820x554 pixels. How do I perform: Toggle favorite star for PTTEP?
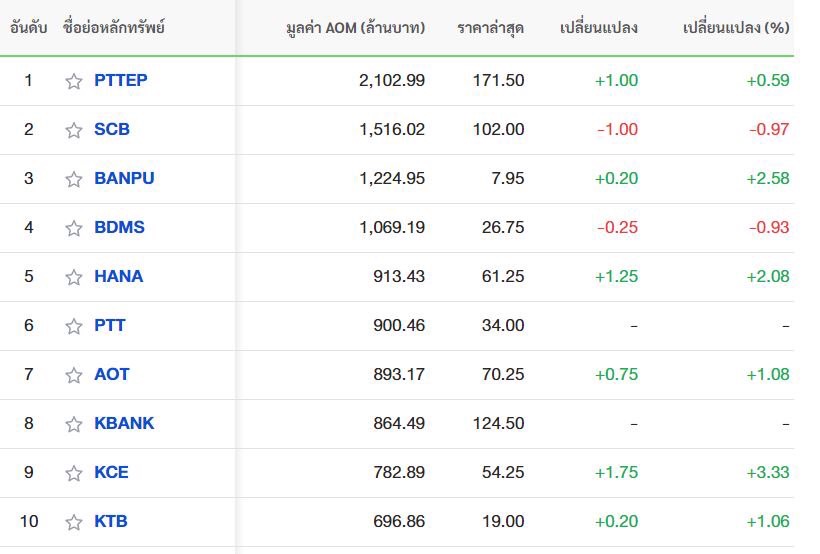click(74, 81)
